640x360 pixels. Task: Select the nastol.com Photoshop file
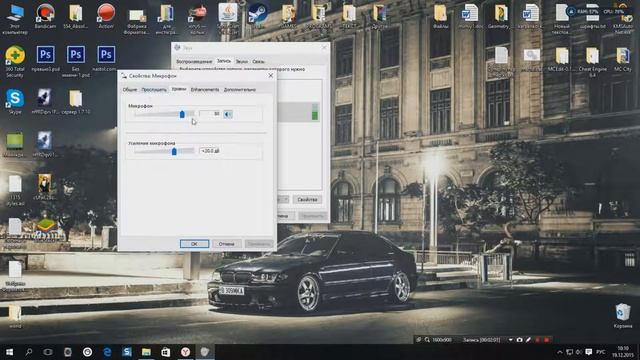[x=106, y=59]
